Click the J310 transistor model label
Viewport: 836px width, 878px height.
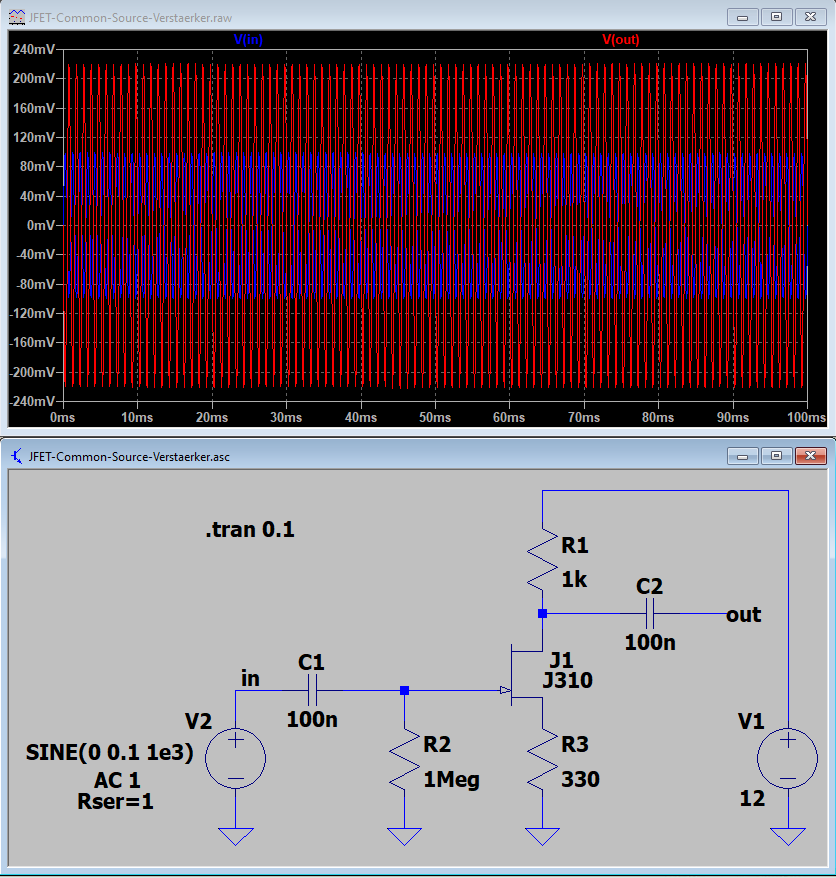[567, 680]
